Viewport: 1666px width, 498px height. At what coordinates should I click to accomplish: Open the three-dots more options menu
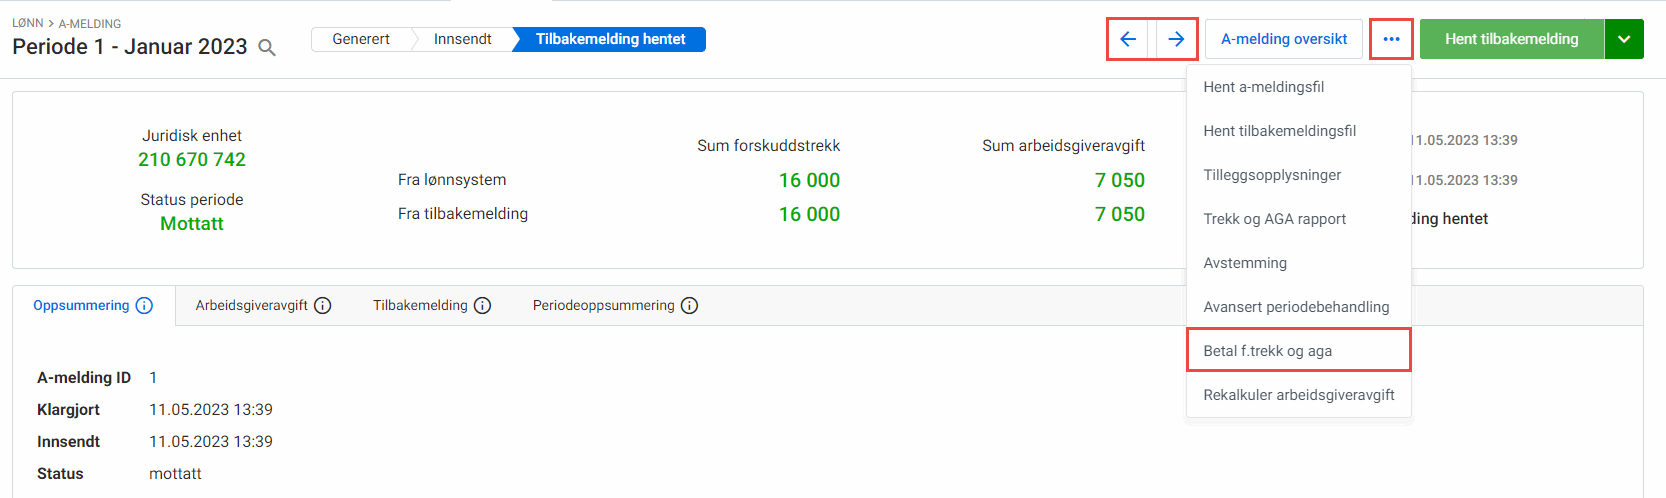tap(1391, 39)
